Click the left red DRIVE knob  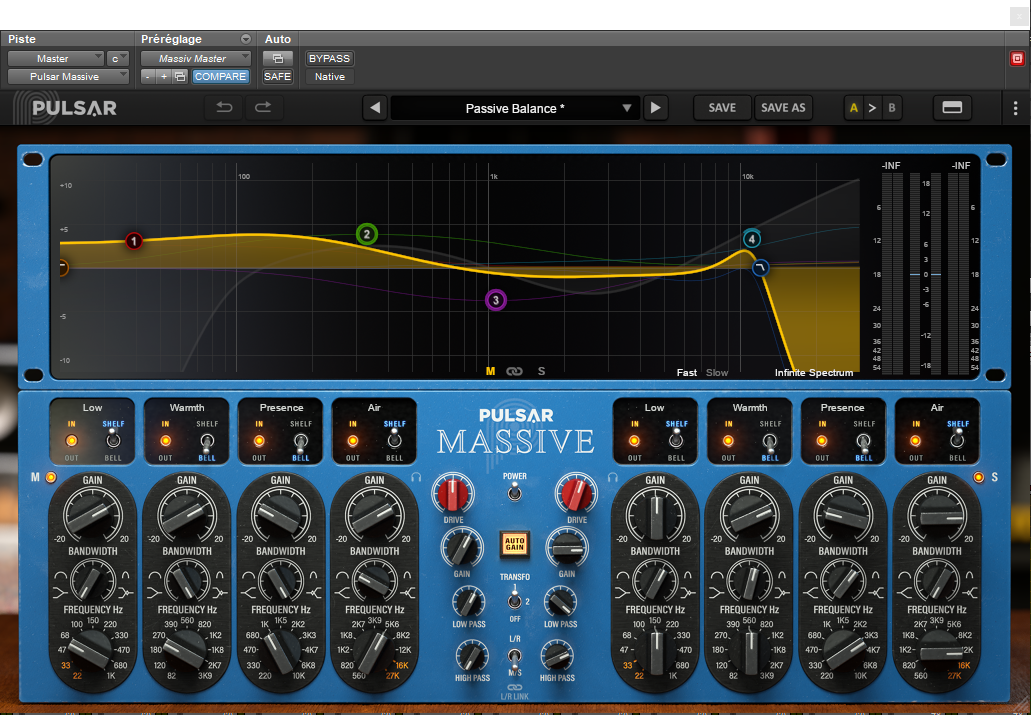point(453,495)
